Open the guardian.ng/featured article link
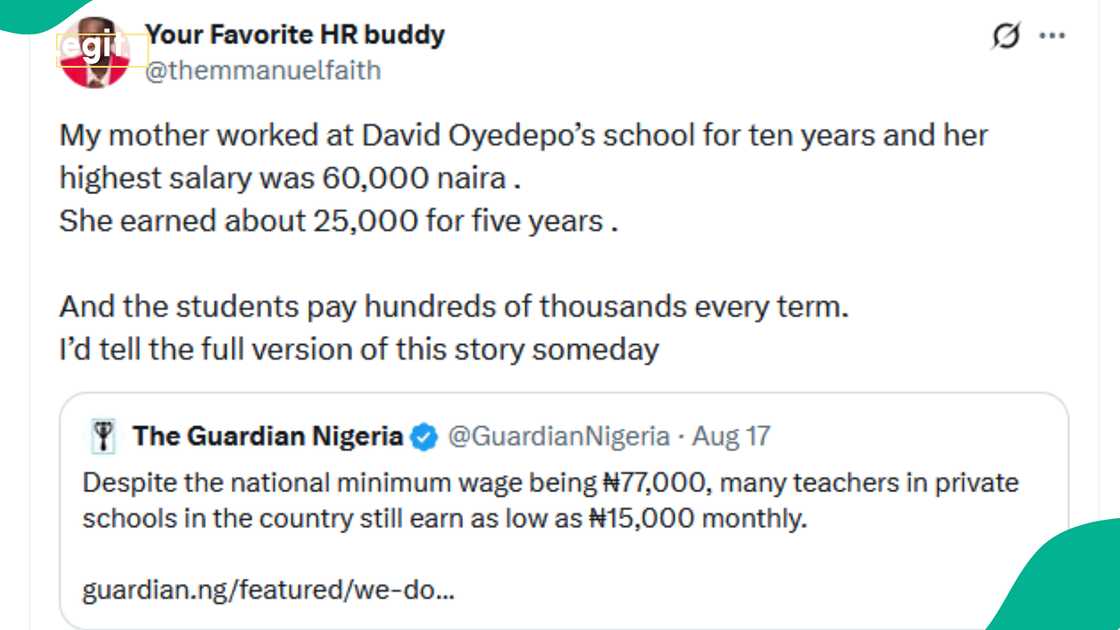 click(x=268, y=590)
